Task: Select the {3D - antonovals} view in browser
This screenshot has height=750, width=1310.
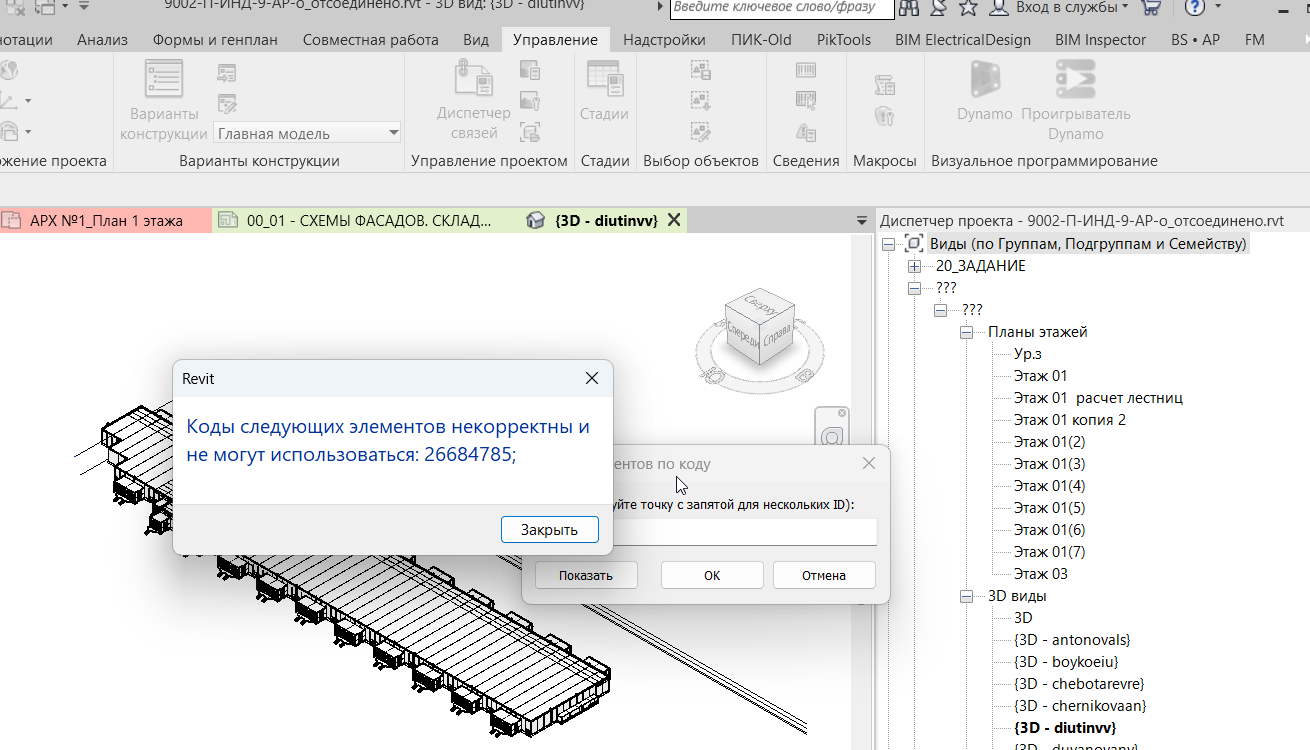Action: 1072,640
